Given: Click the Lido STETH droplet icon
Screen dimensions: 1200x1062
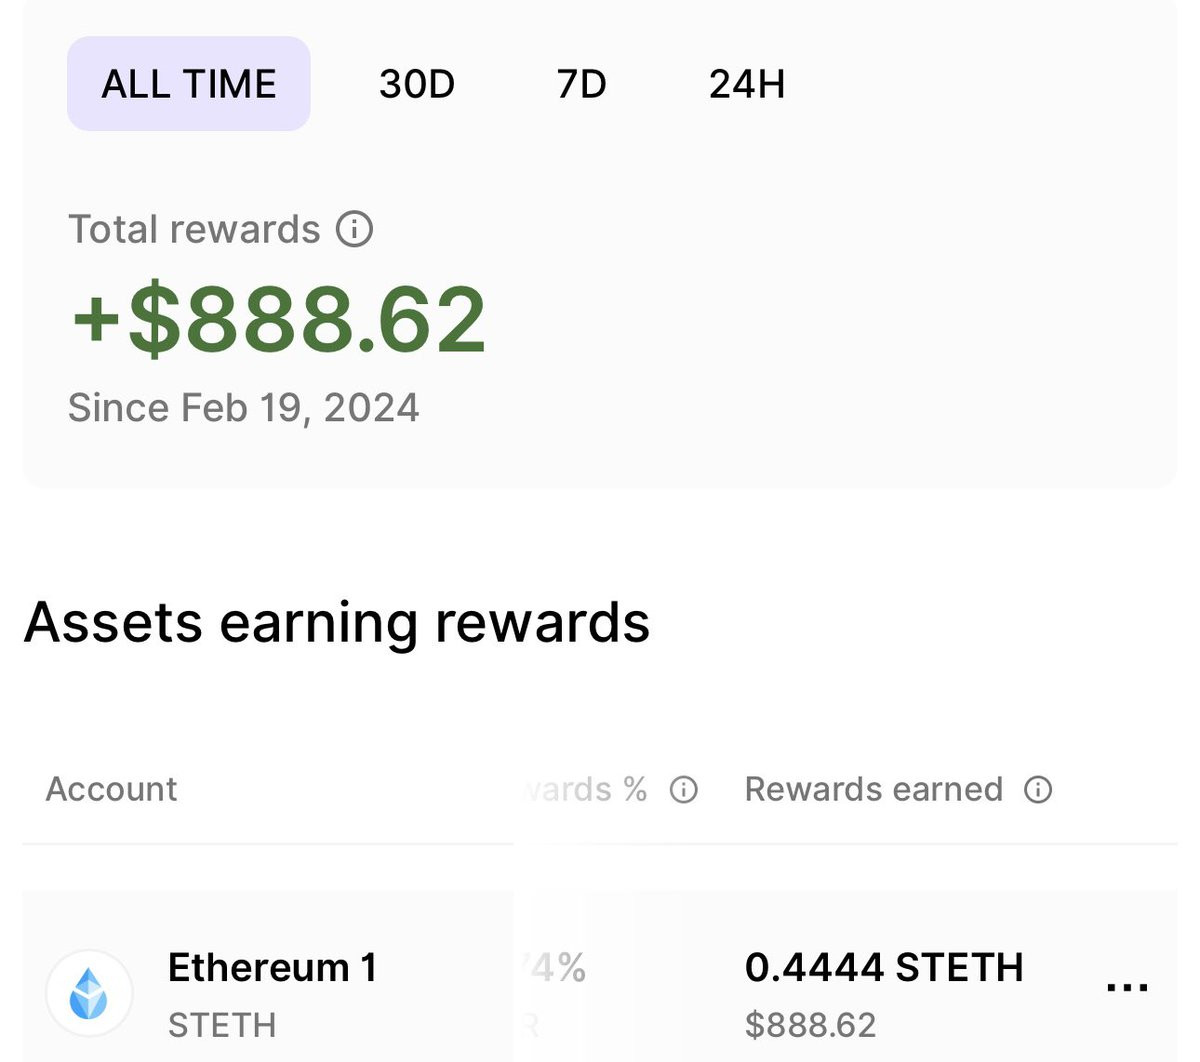Looking at the screenshot, I should pyautogui.click(x=89, y=993).
